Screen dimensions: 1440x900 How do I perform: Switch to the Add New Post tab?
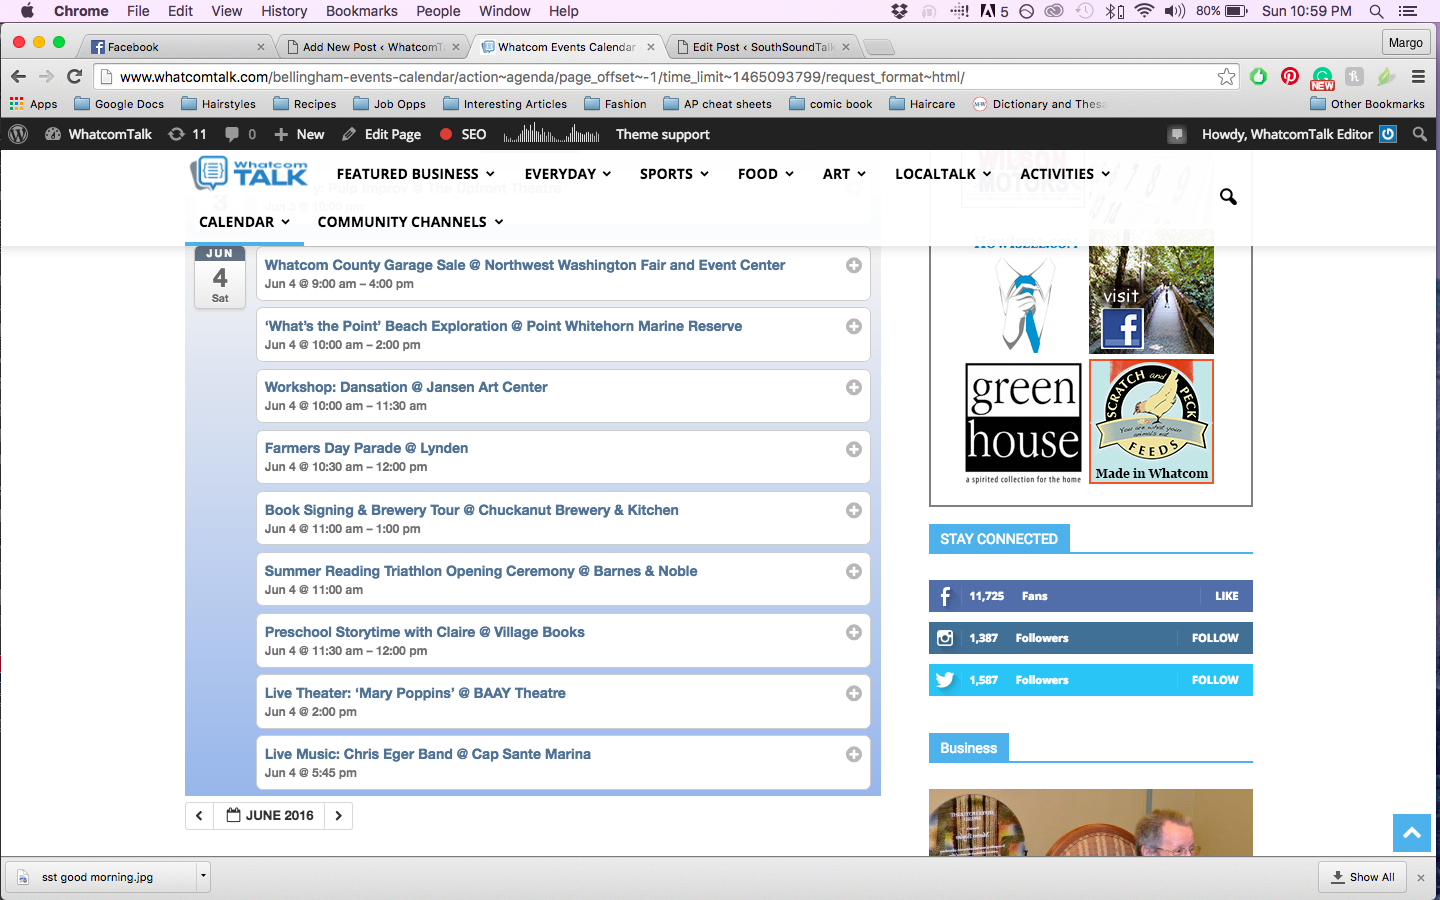pos(372,47)
